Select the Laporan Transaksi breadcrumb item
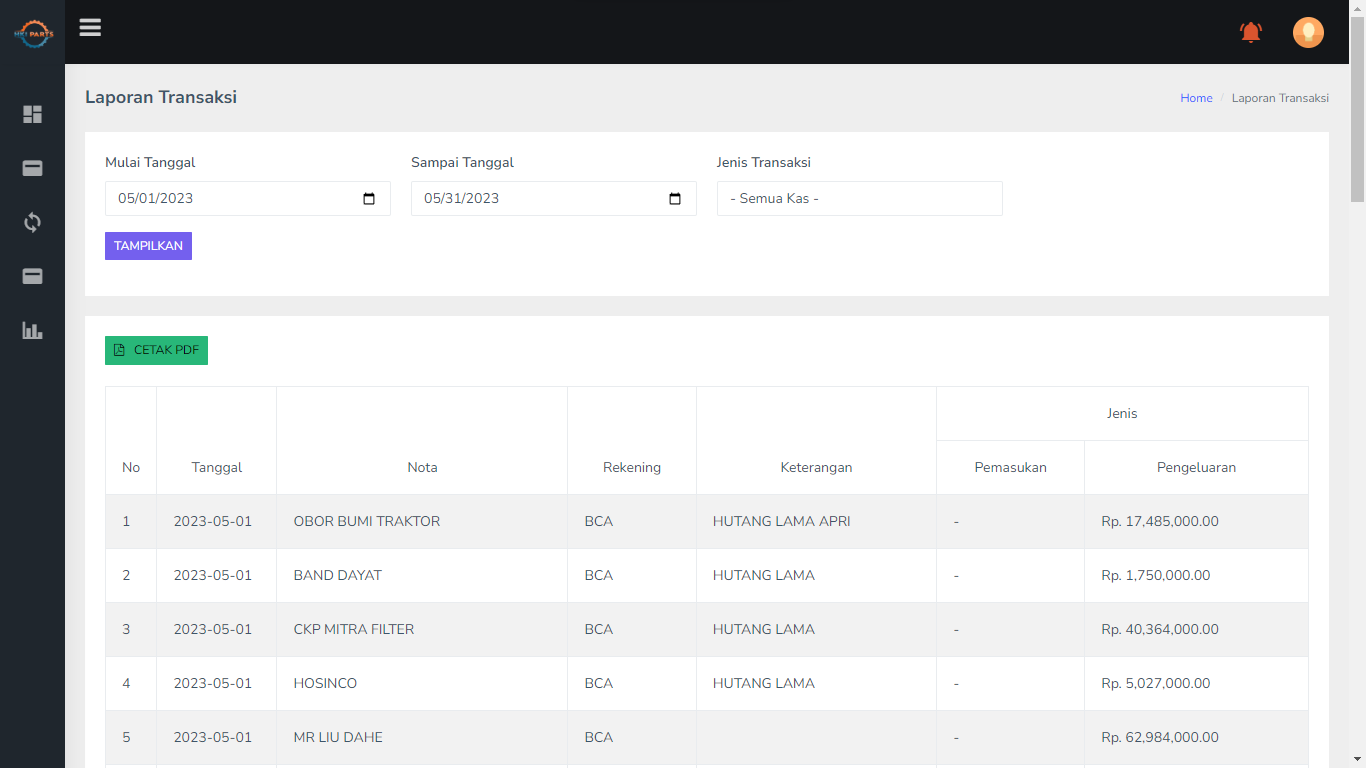Image resolution: width=1366 pixels, height=768 pixels. coord(1281,97)
